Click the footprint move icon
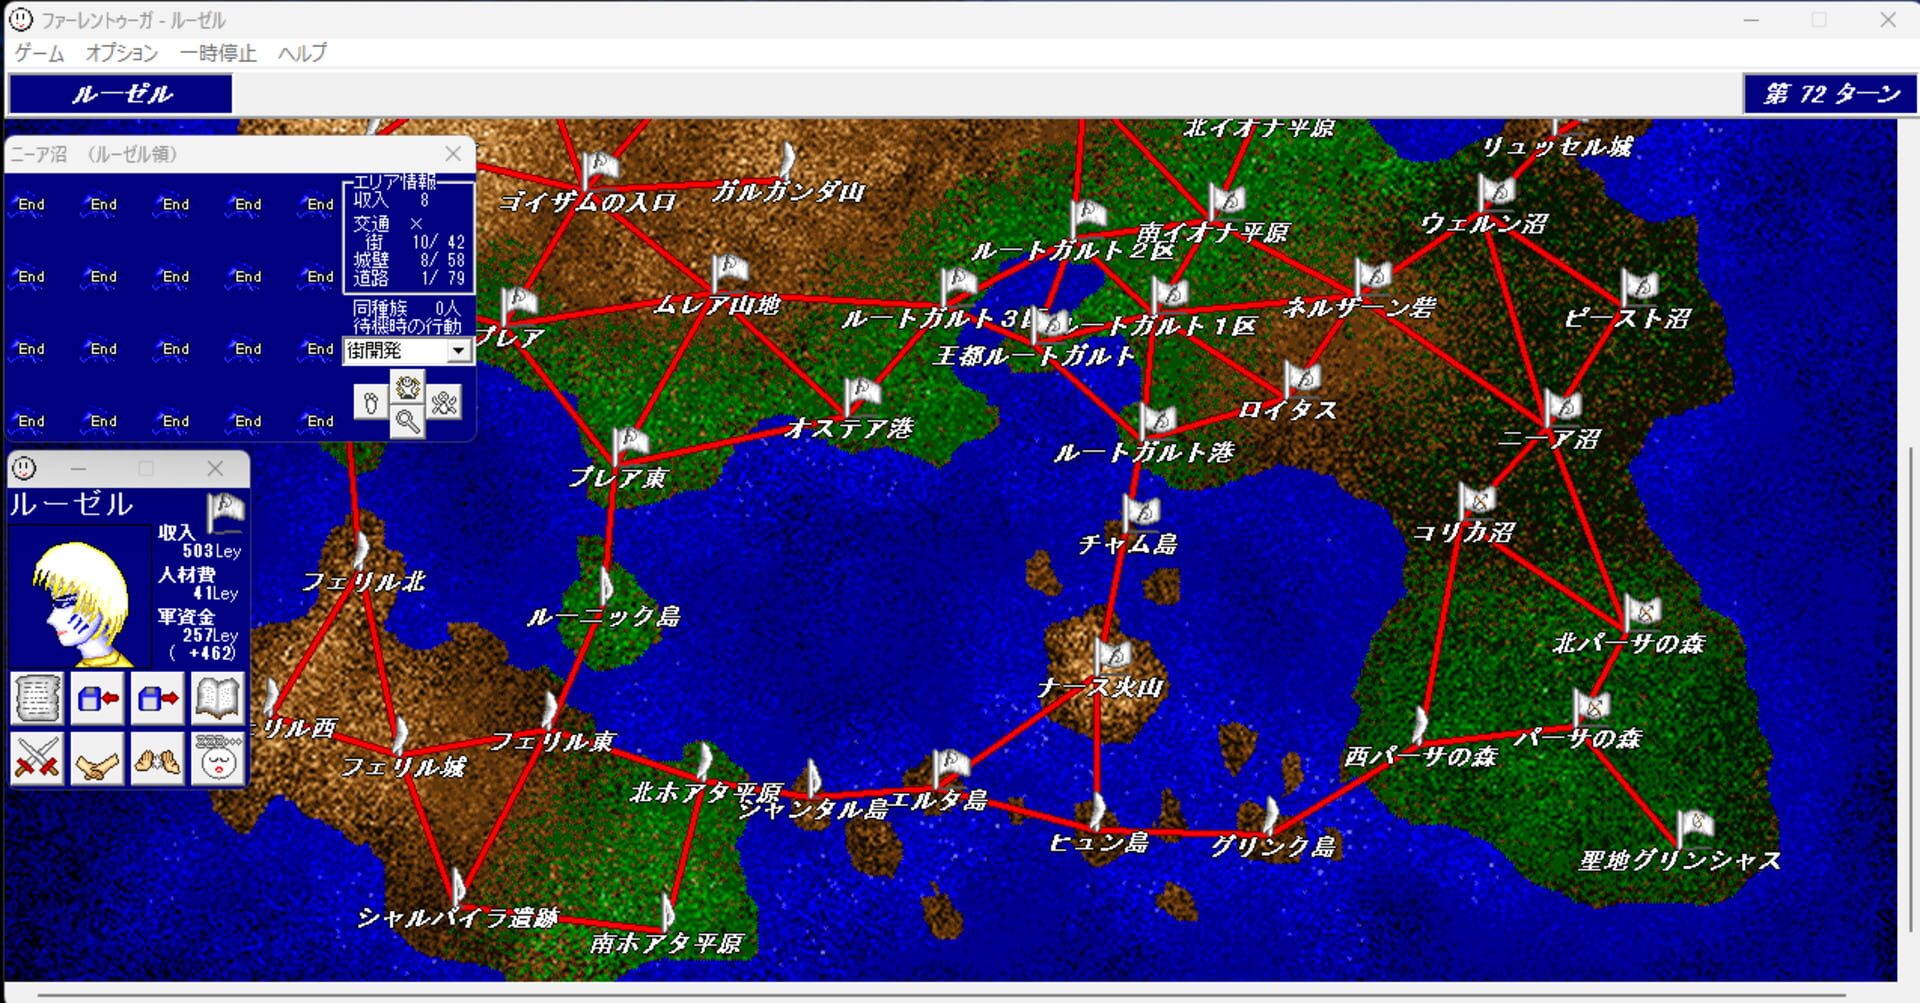The image size is (1920, 1003). [371, 402]
